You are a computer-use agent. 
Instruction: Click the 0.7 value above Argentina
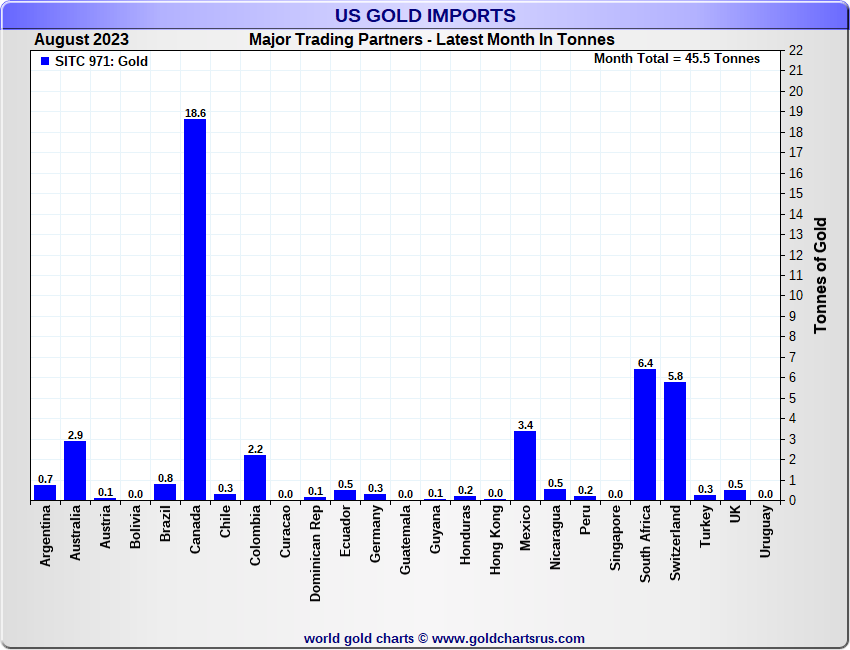click(45, 479)
